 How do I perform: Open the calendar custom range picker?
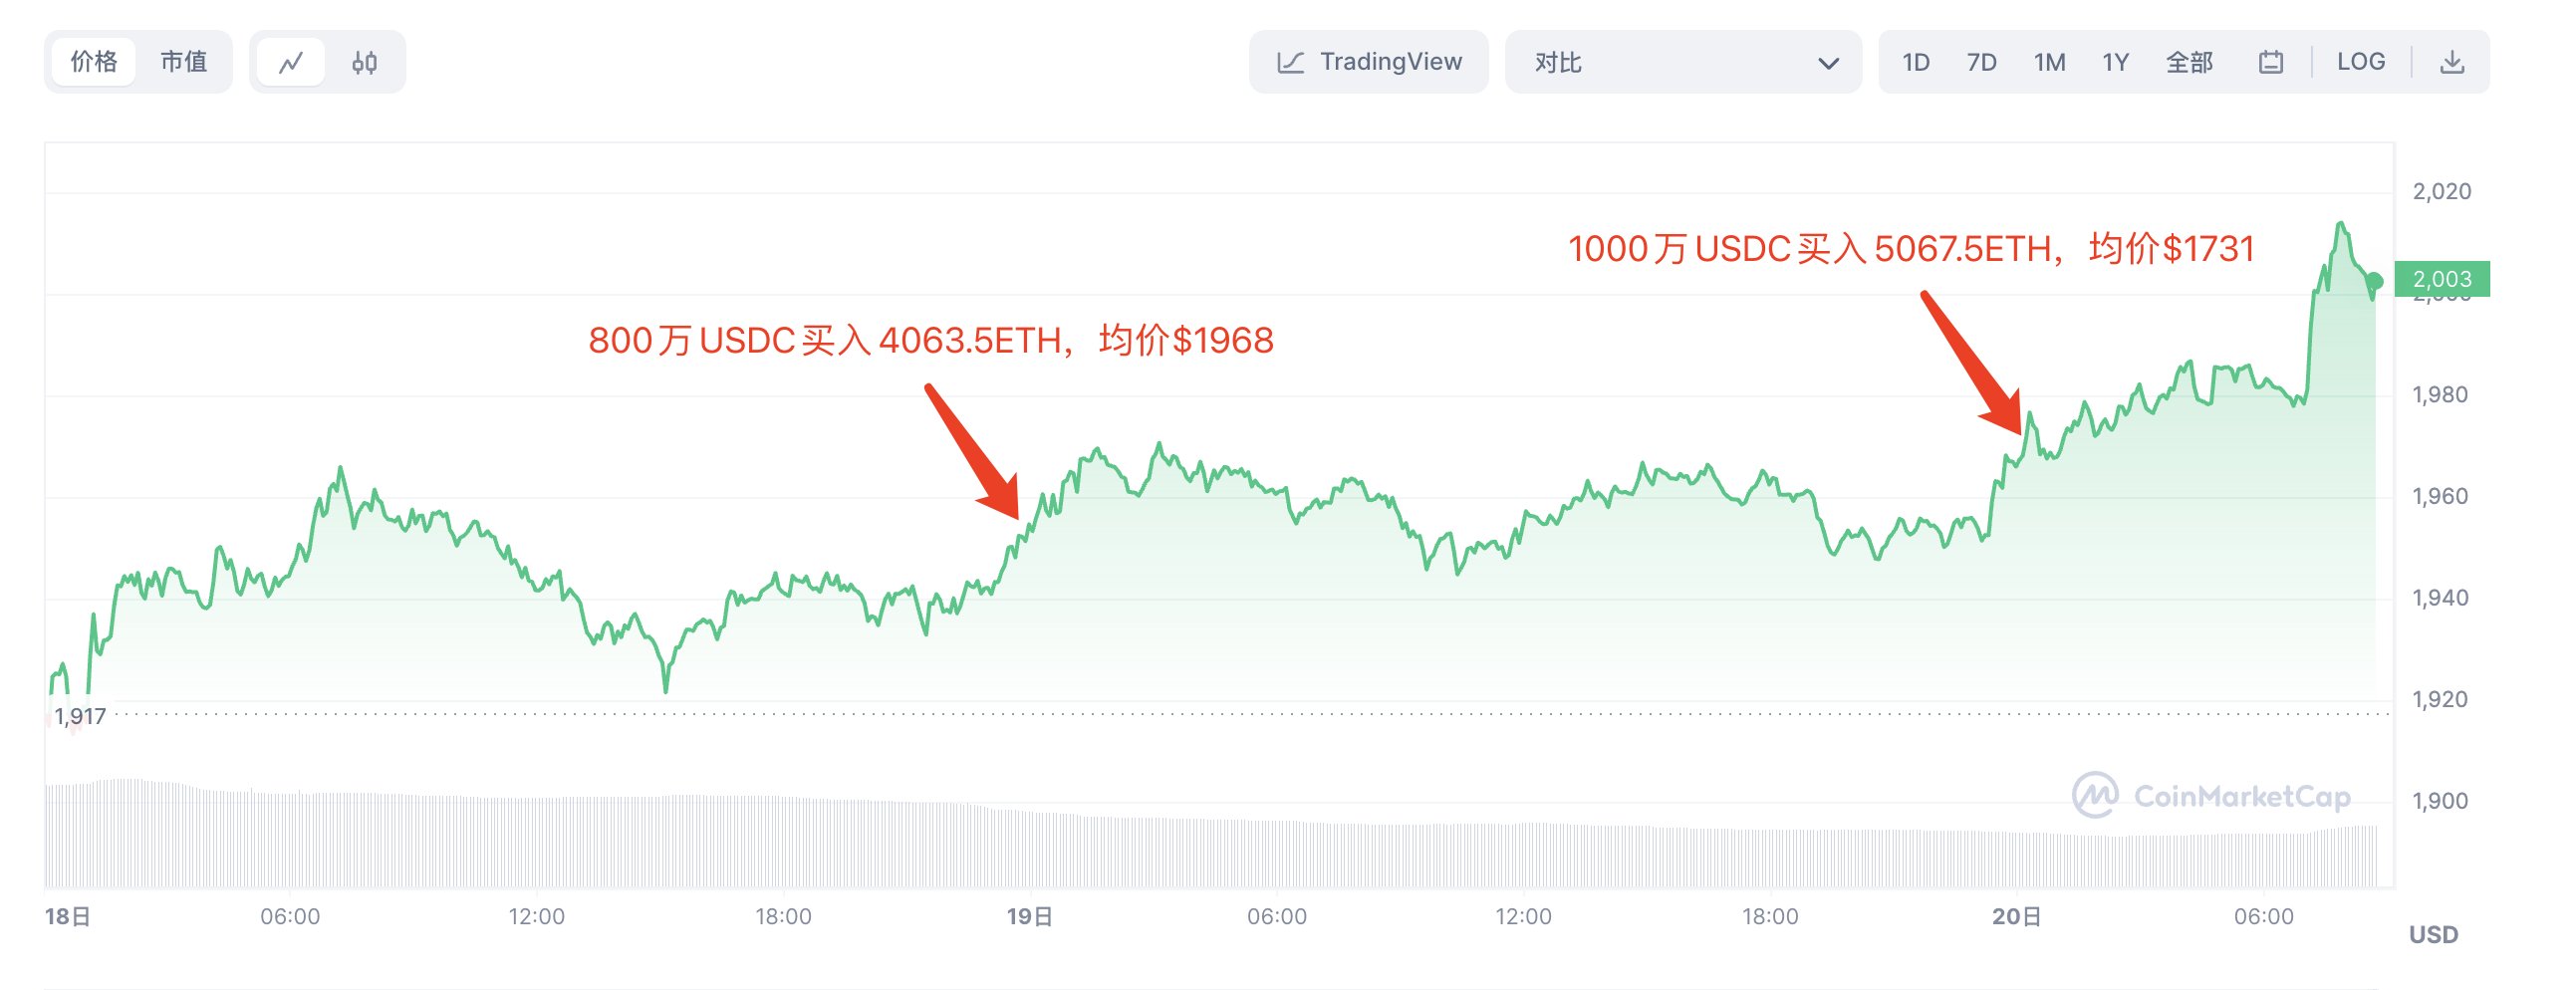pyautogui.click(x=2271, y=61)
